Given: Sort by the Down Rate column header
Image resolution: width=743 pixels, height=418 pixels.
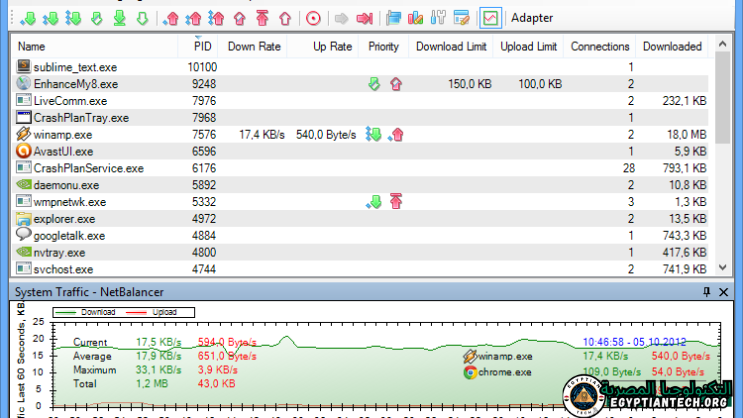Looking at the screenshot, I should (254, 46).
